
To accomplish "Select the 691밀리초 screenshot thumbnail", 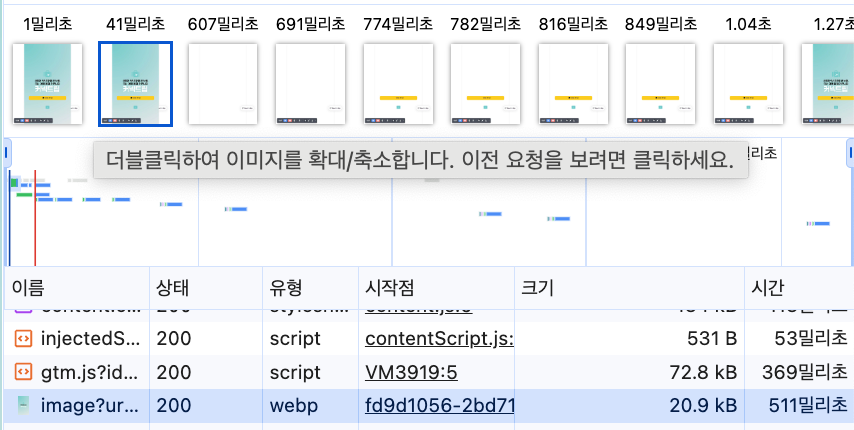I will click(x=310, y=84).
